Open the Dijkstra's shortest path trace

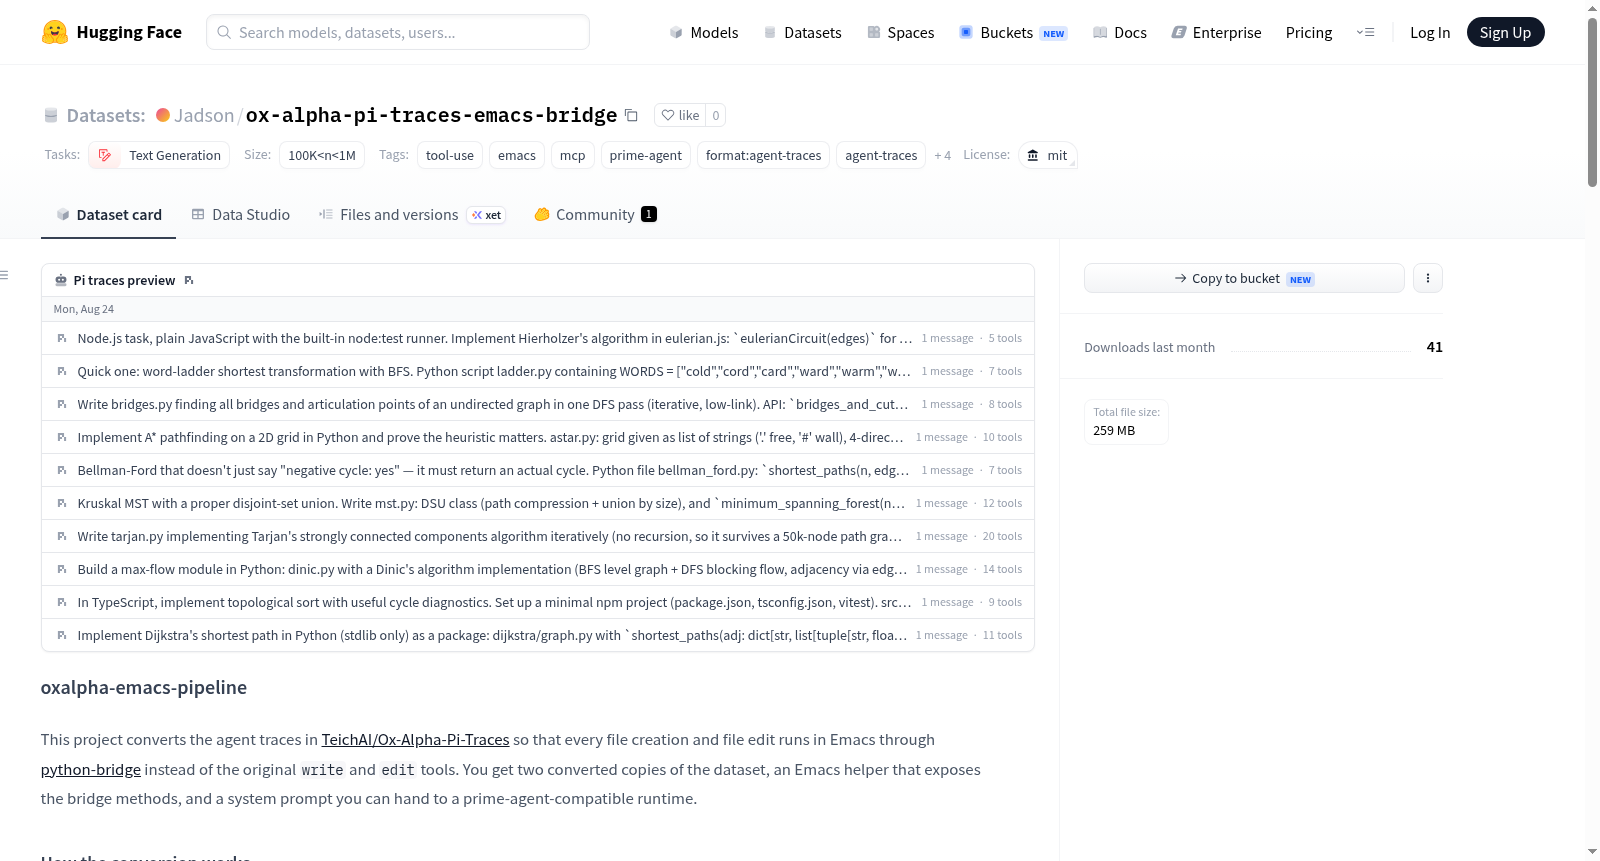538,635
